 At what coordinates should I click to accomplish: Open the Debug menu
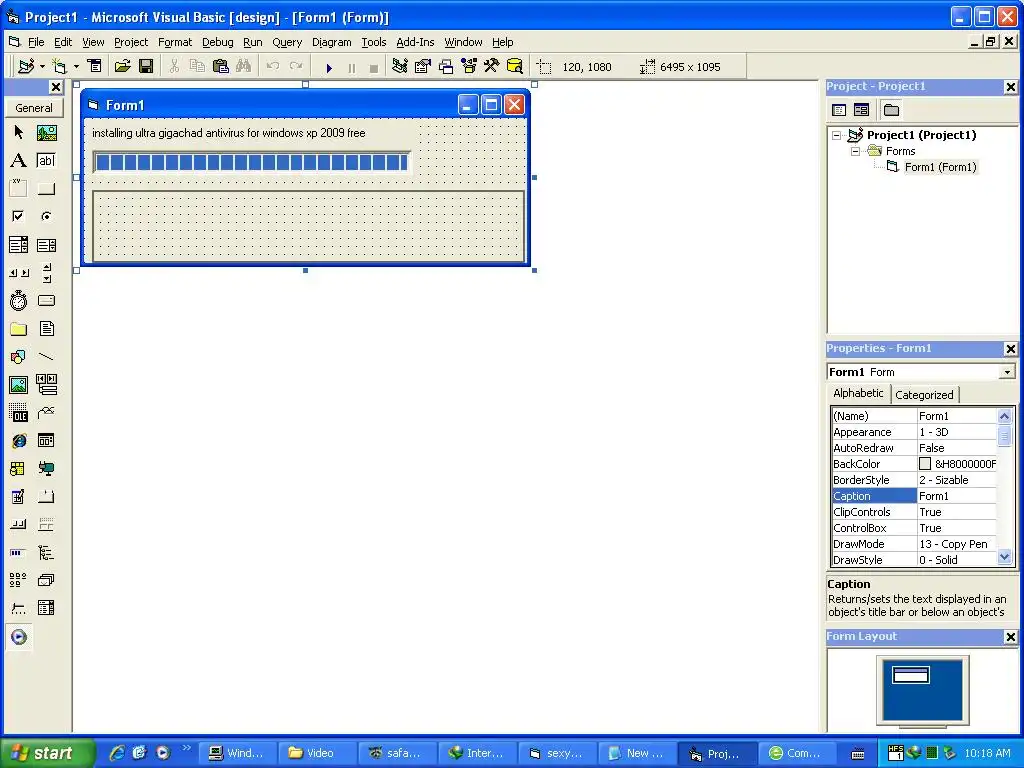click(x=217, y=42)
